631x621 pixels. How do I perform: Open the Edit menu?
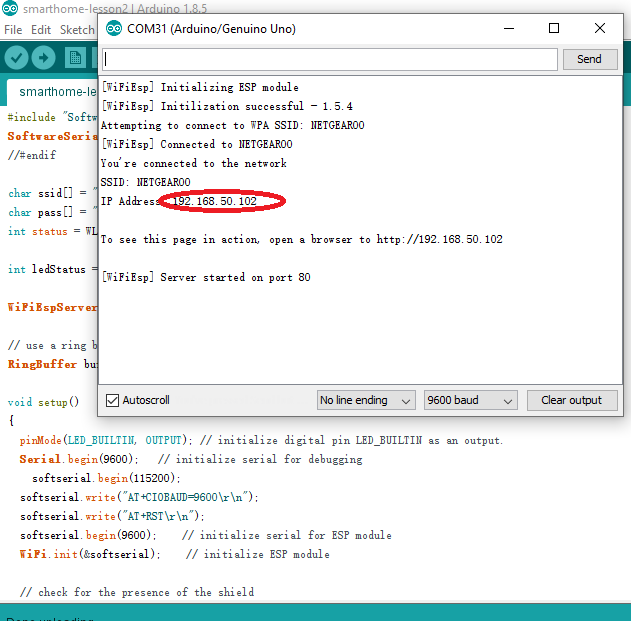(41, 30)
